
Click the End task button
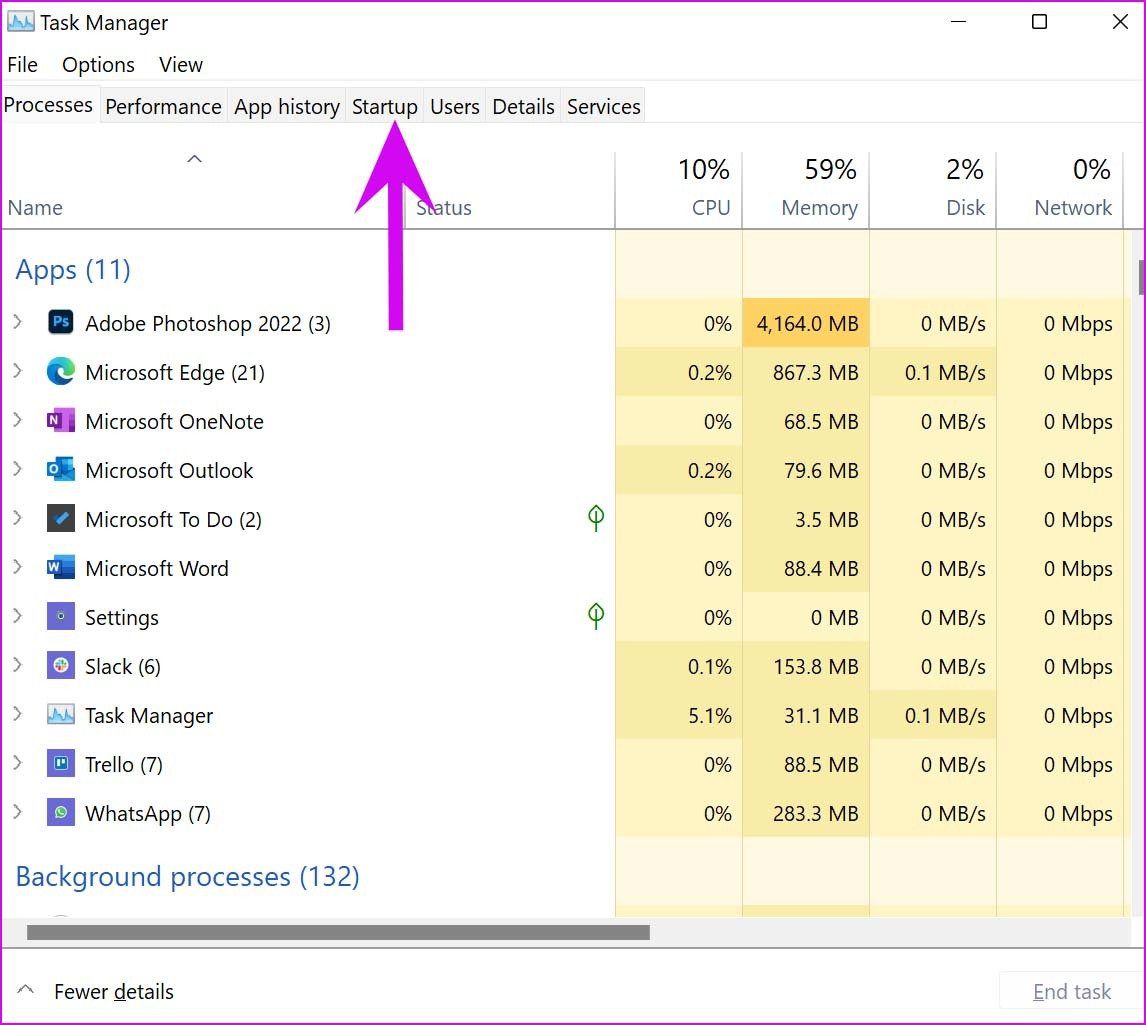(1071, 991)
